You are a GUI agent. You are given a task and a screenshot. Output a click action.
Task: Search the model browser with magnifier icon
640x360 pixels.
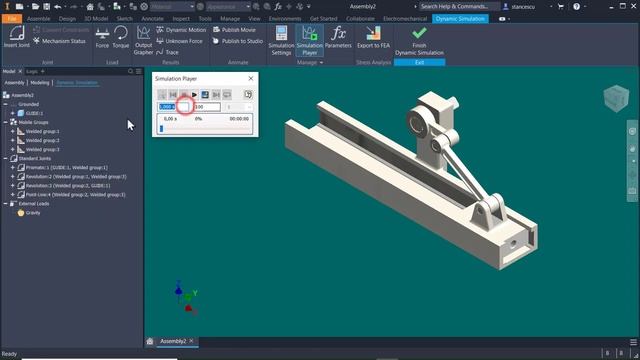[x=131, y=71]
